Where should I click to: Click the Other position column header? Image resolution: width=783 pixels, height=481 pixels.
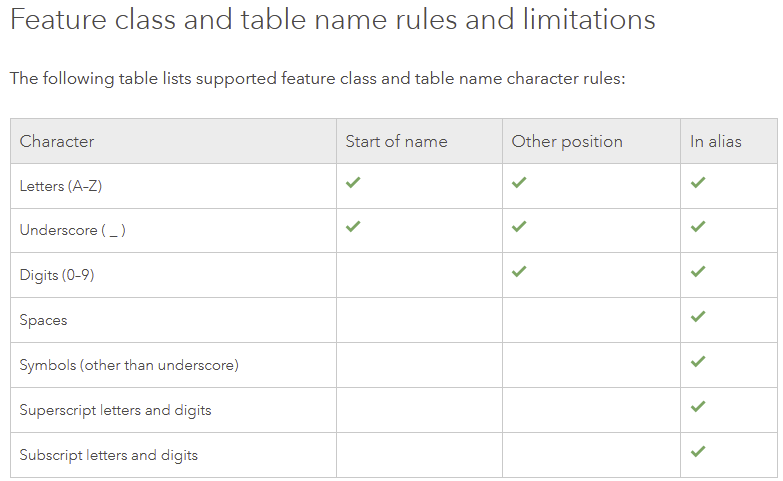coord(567,141)
